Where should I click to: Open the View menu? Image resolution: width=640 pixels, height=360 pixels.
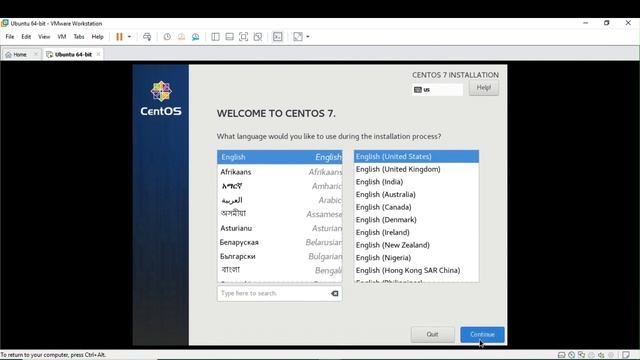coord(44,37)
